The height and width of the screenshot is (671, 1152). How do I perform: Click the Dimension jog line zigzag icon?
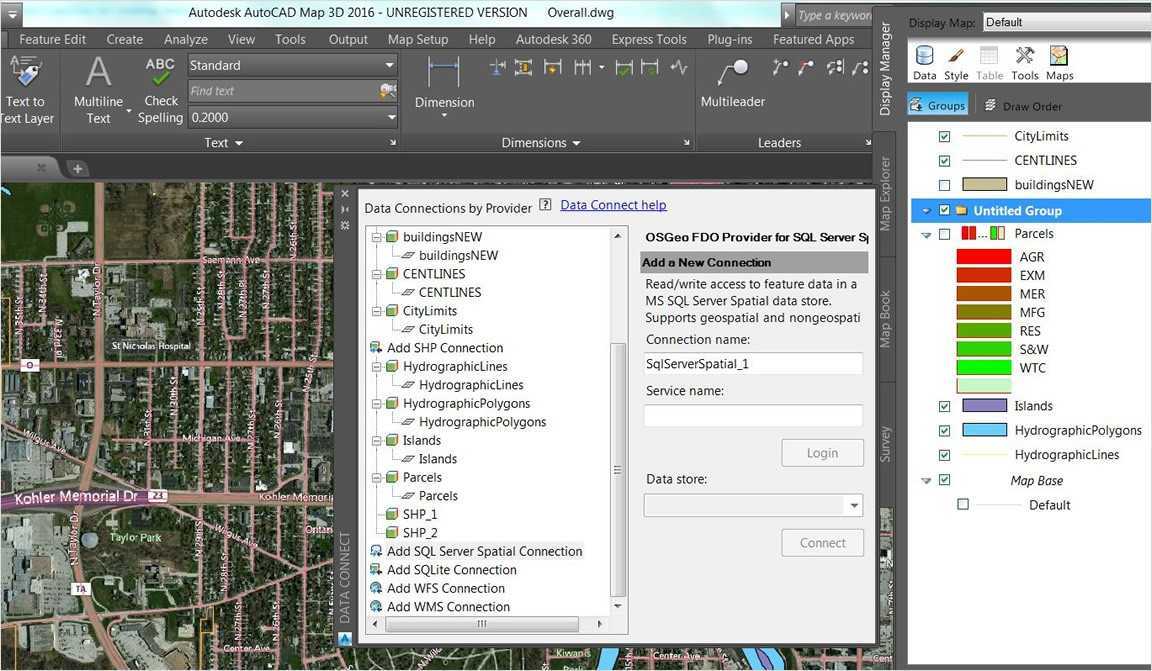pos(679,68)
